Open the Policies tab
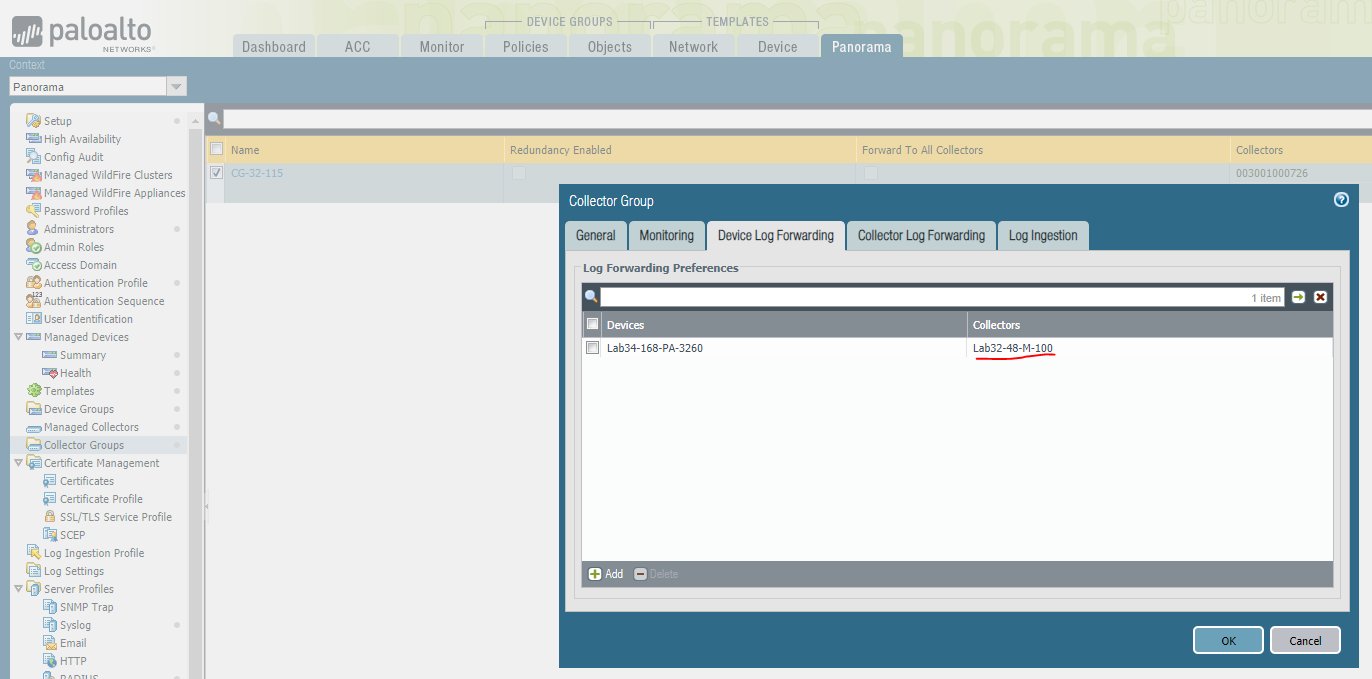Viewport: 1372px width, 679px height. [x=526, y=46]
